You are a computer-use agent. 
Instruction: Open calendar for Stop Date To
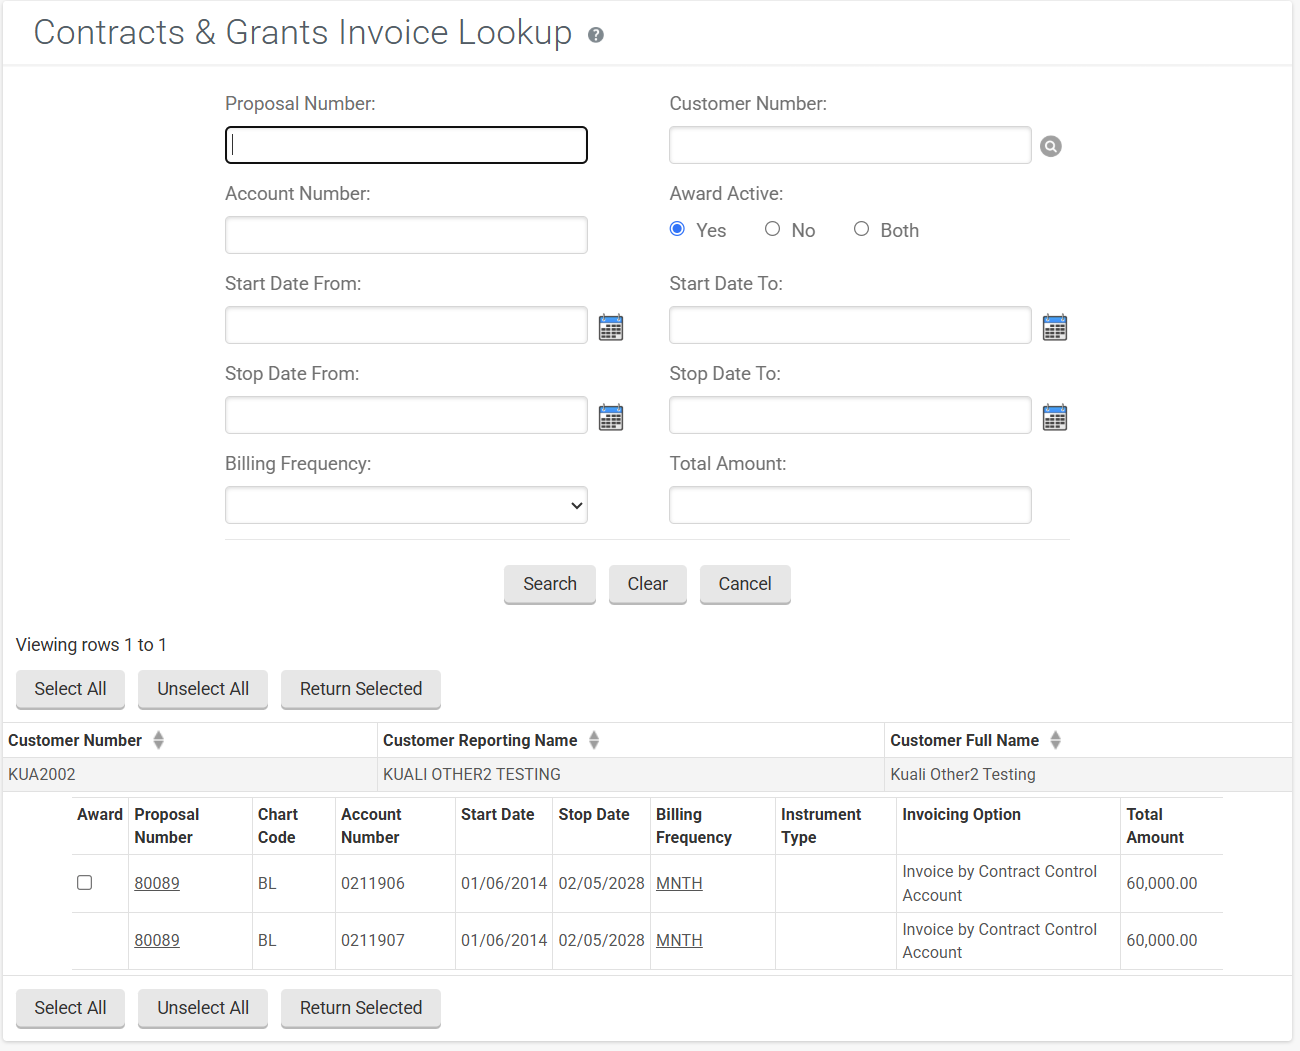pyautogui.click(x=1055, y=417)
